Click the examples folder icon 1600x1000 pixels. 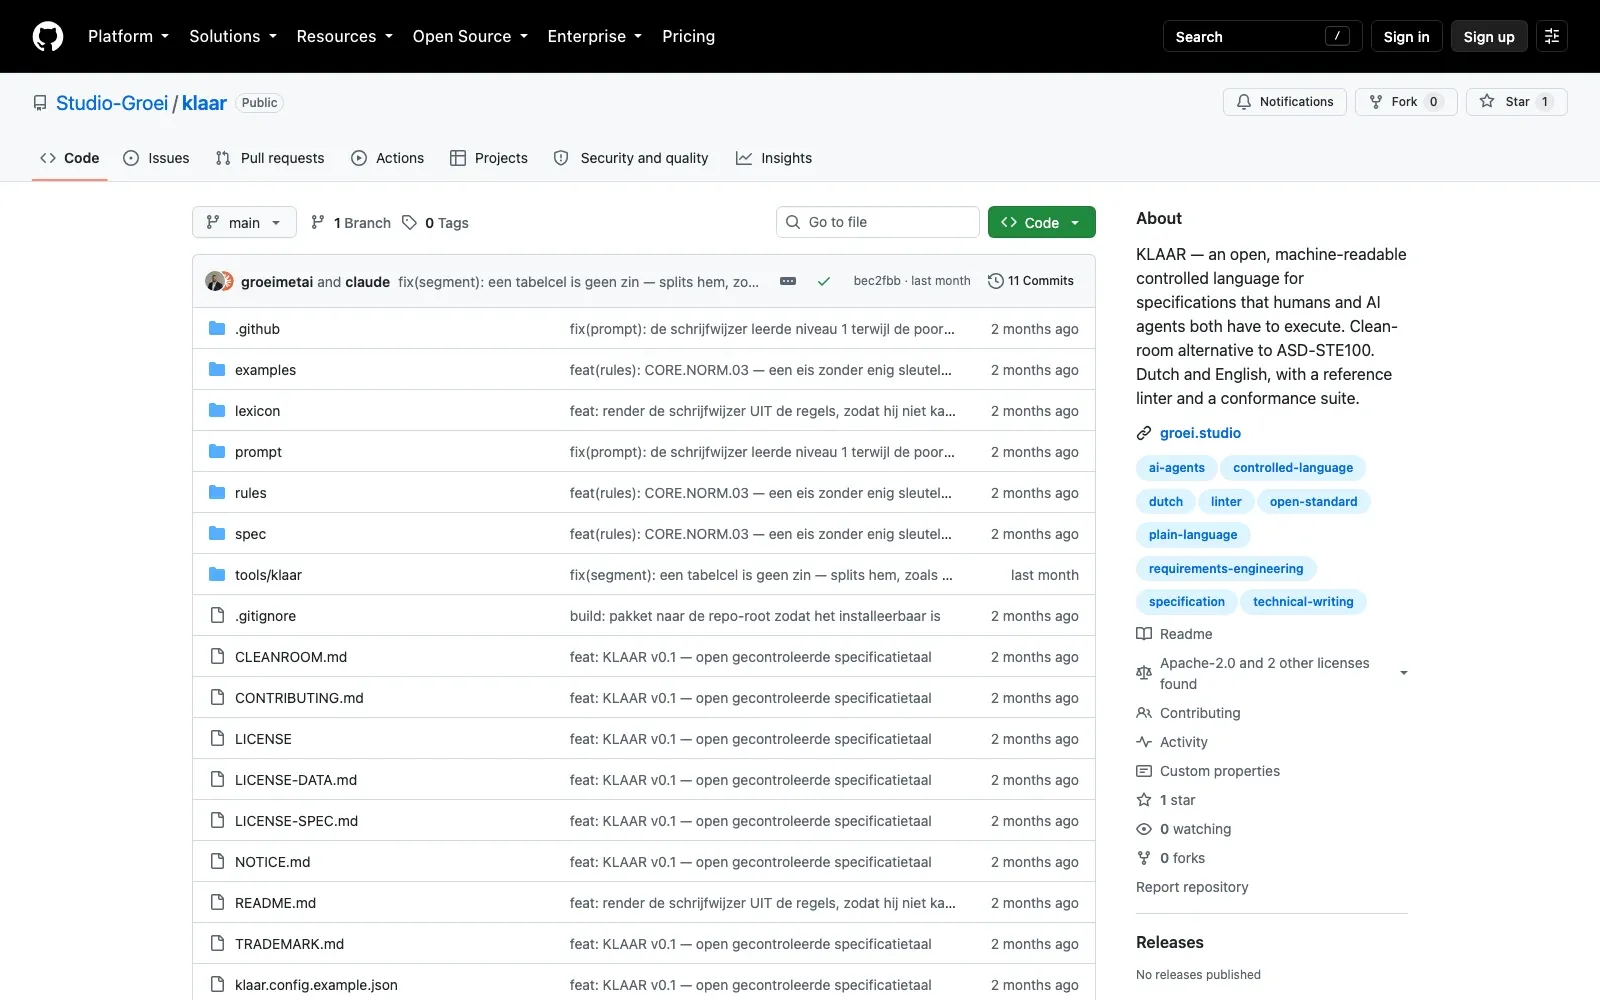click(x=217, y=370)
